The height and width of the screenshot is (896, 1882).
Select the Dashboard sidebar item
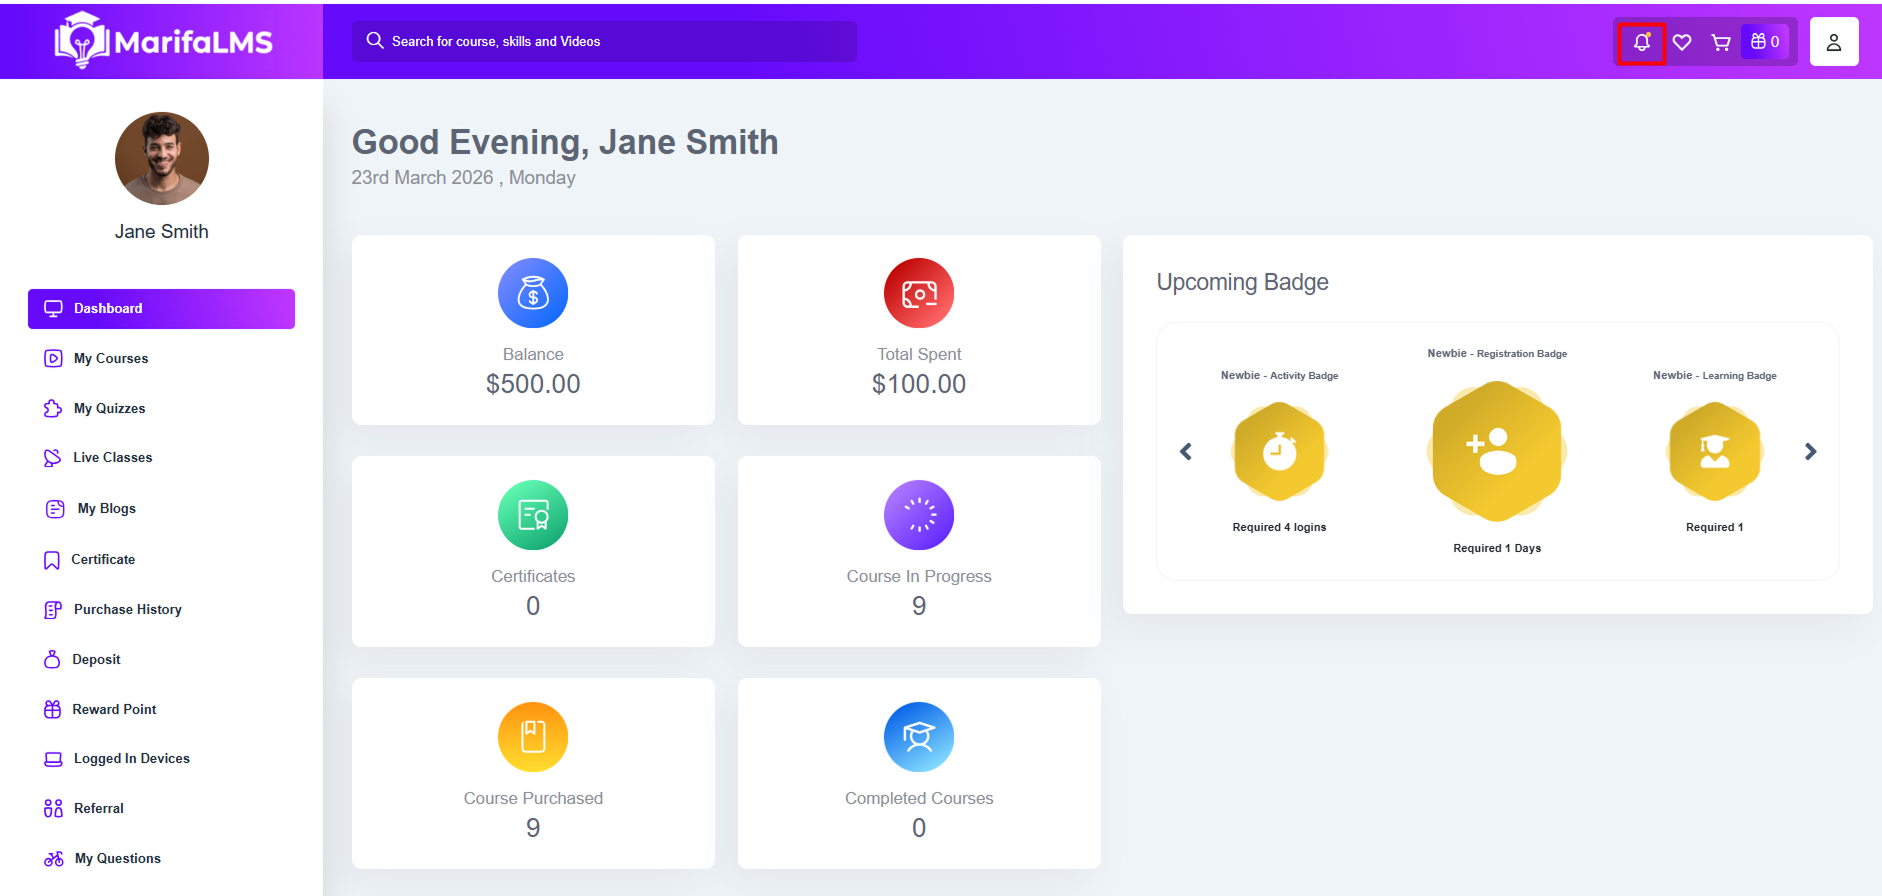coord(161,308)
